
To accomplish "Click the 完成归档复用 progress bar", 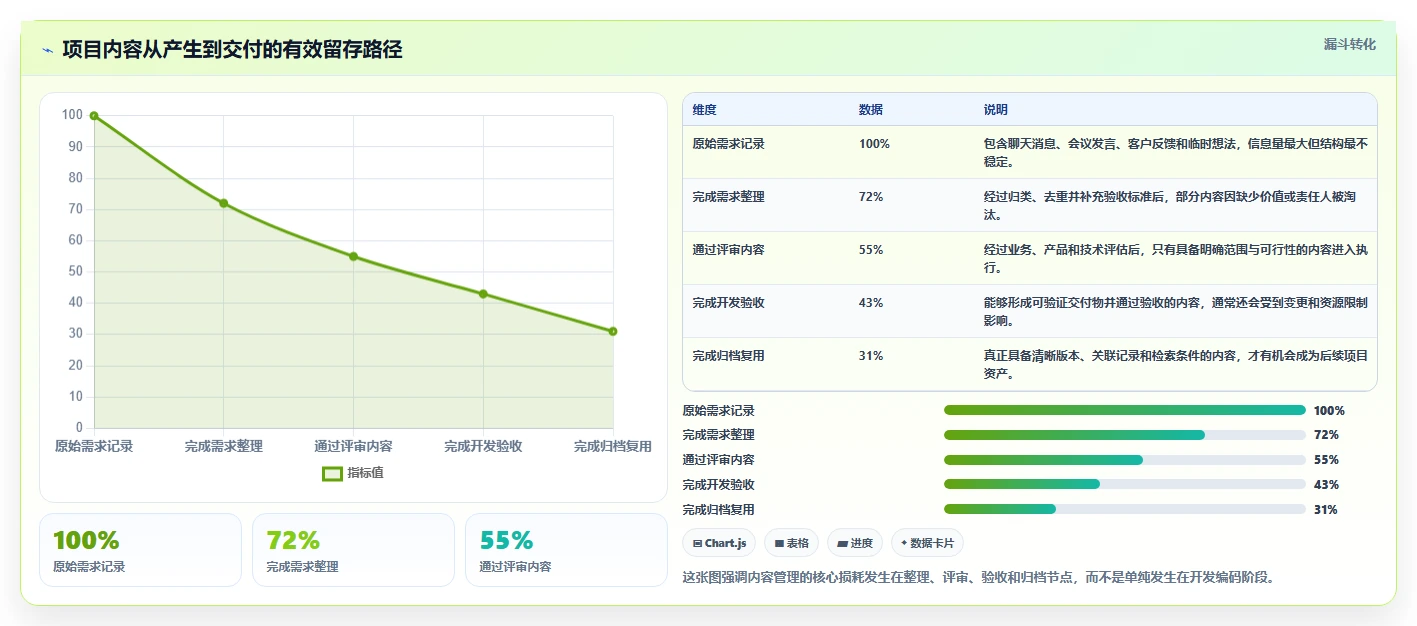I will coord(1125,509).
